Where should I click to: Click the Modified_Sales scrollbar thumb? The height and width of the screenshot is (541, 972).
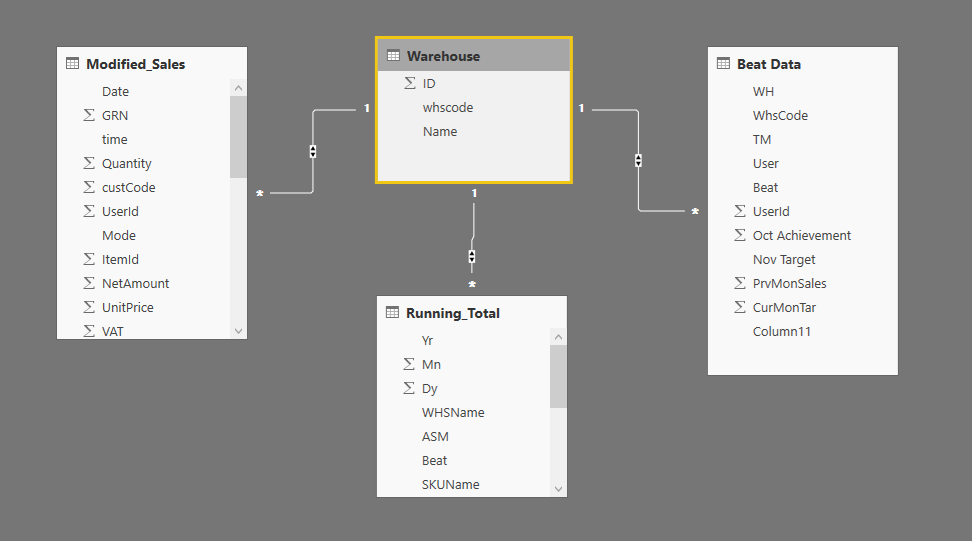click(x=239, y=138)
